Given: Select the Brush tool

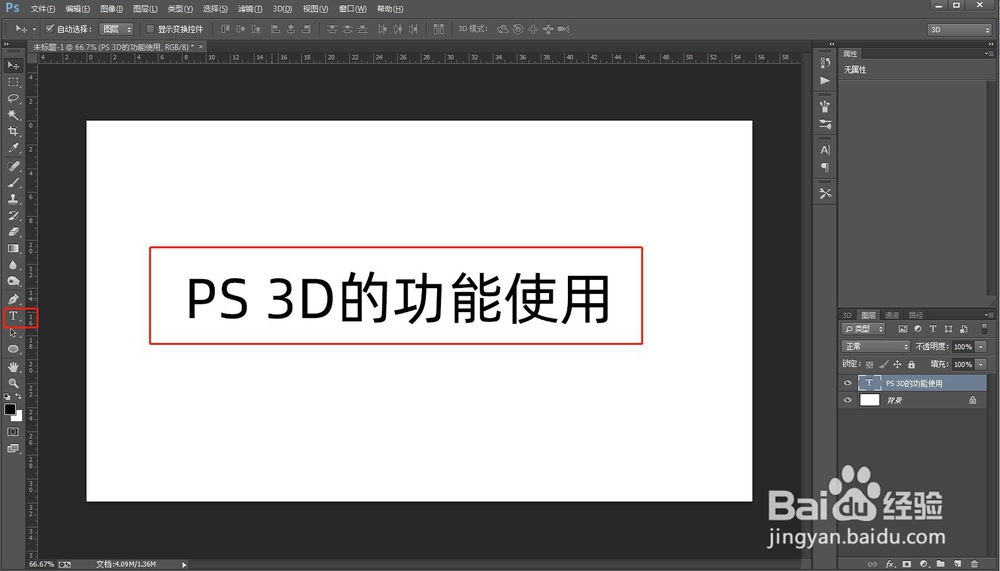Looking at the screenshot, I should (x=13, y=182).
